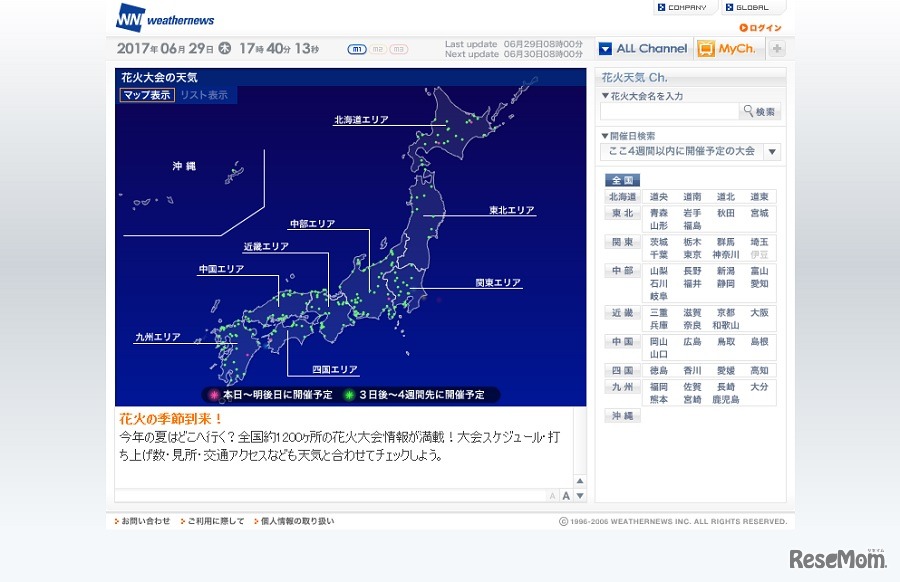Click the magnifier 検索 search icon

tap(750, 111)
